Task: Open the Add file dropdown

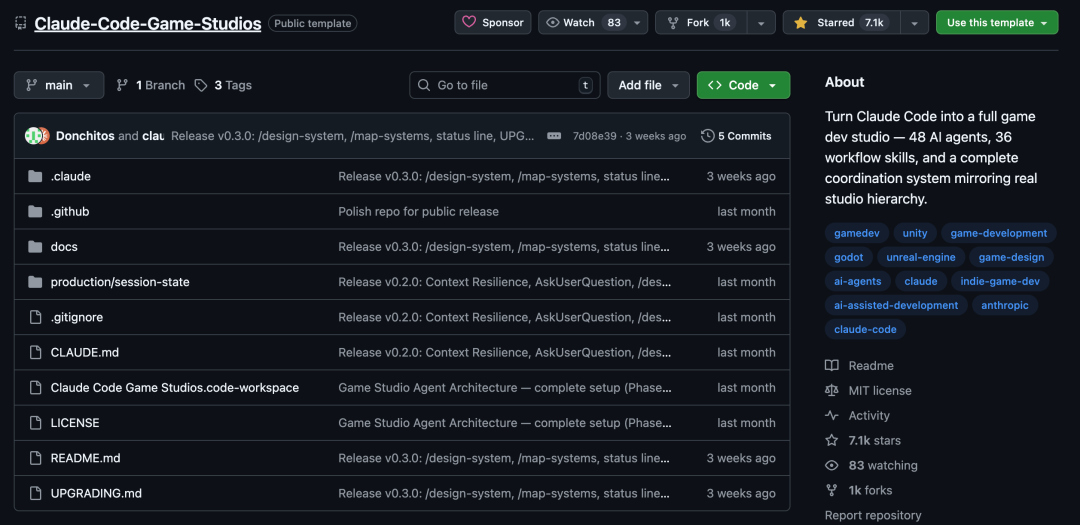Action: click(x=649, y=85)
